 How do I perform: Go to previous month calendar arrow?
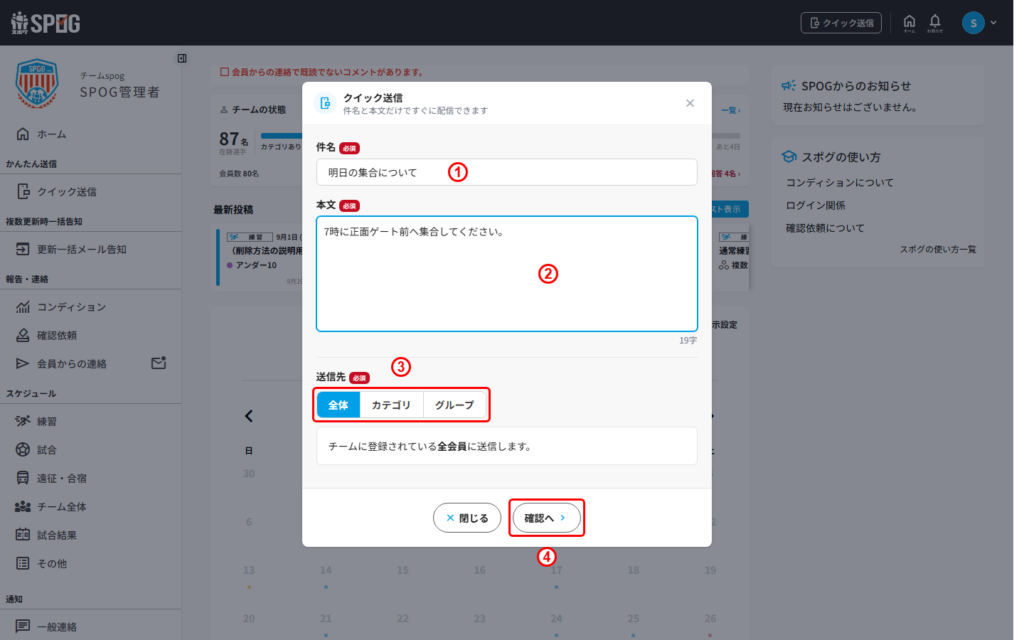249,416
